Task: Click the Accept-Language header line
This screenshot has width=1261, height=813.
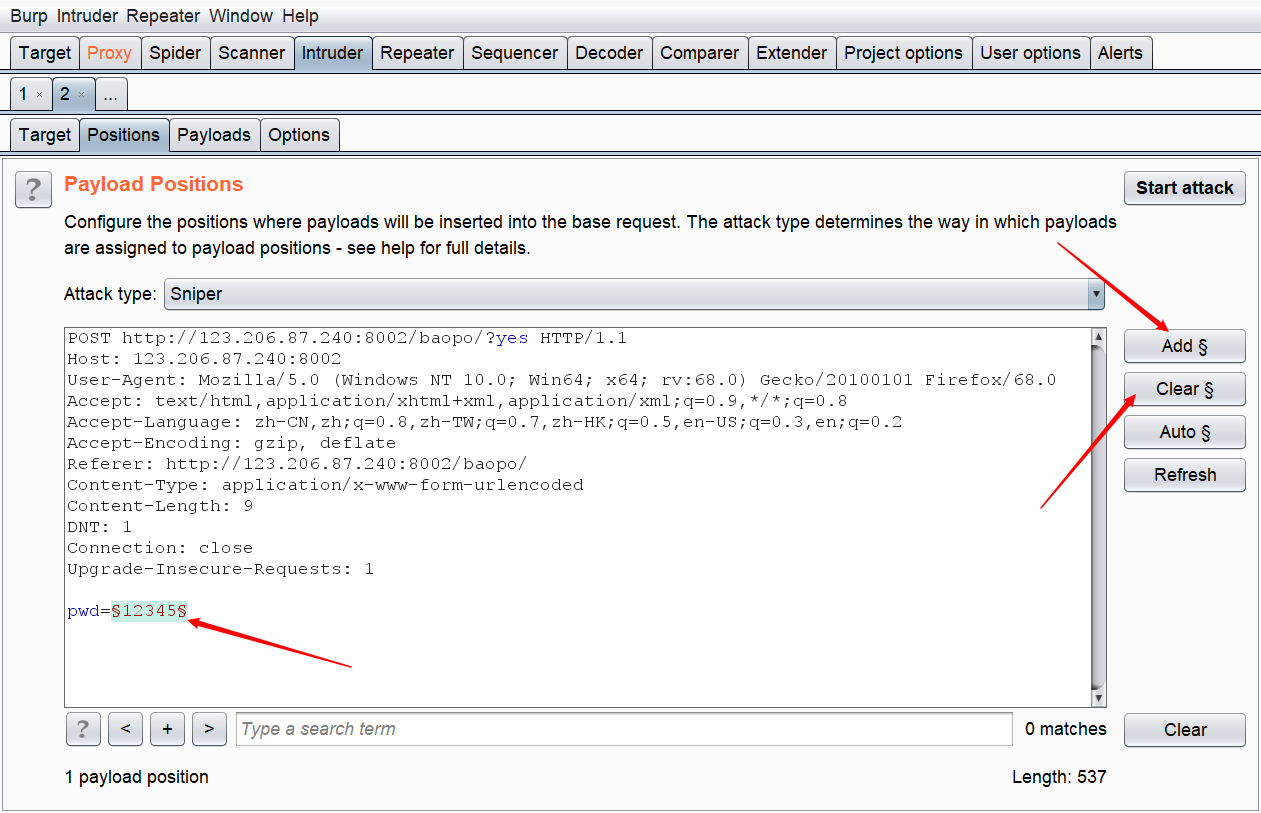Action: (484, 422)
